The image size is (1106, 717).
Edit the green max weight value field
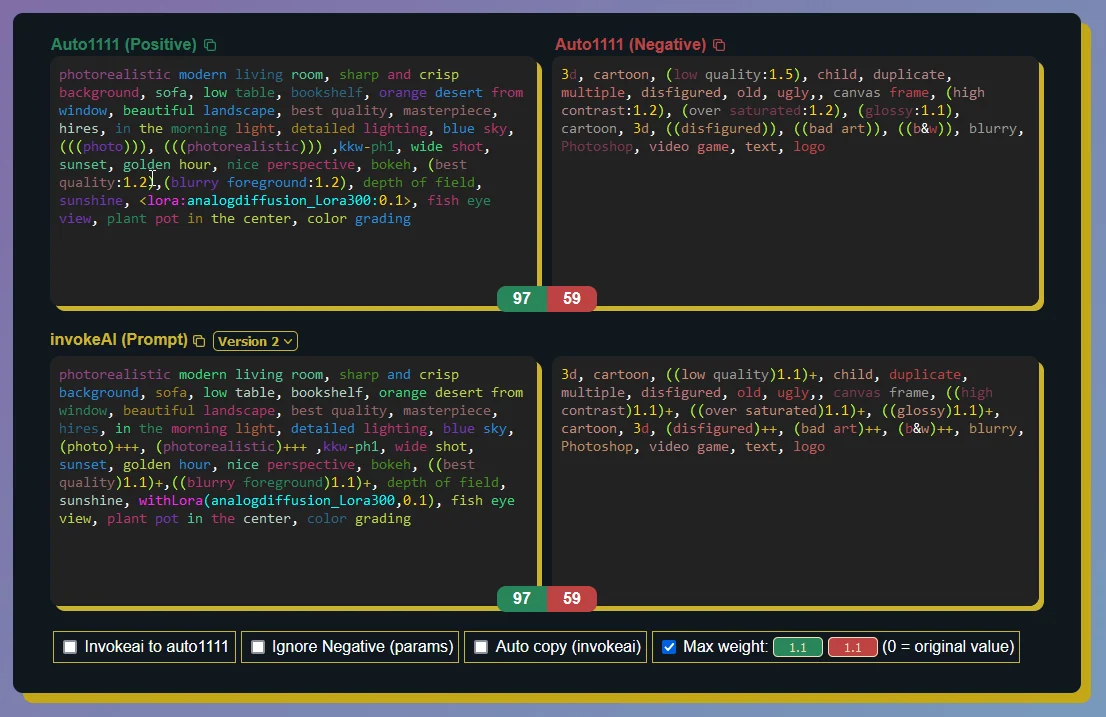click(x=798, y=647)
